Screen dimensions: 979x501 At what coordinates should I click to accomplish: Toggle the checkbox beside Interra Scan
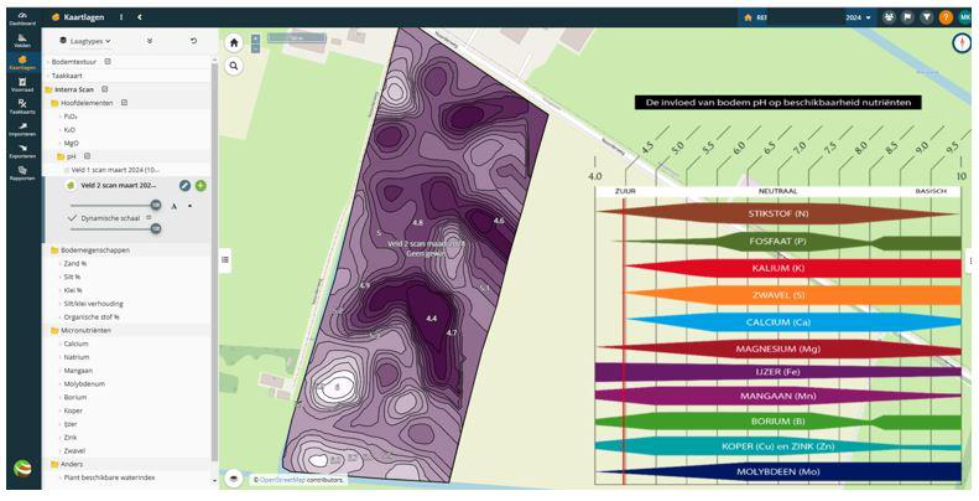coord(105,89)
